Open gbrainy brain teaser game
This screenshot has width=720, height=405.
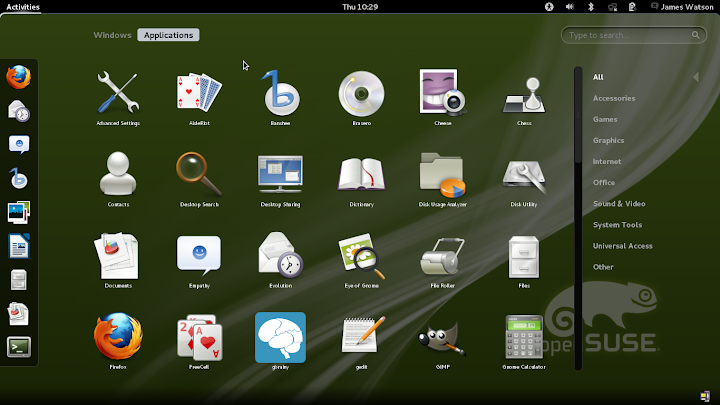pos(281,341)
